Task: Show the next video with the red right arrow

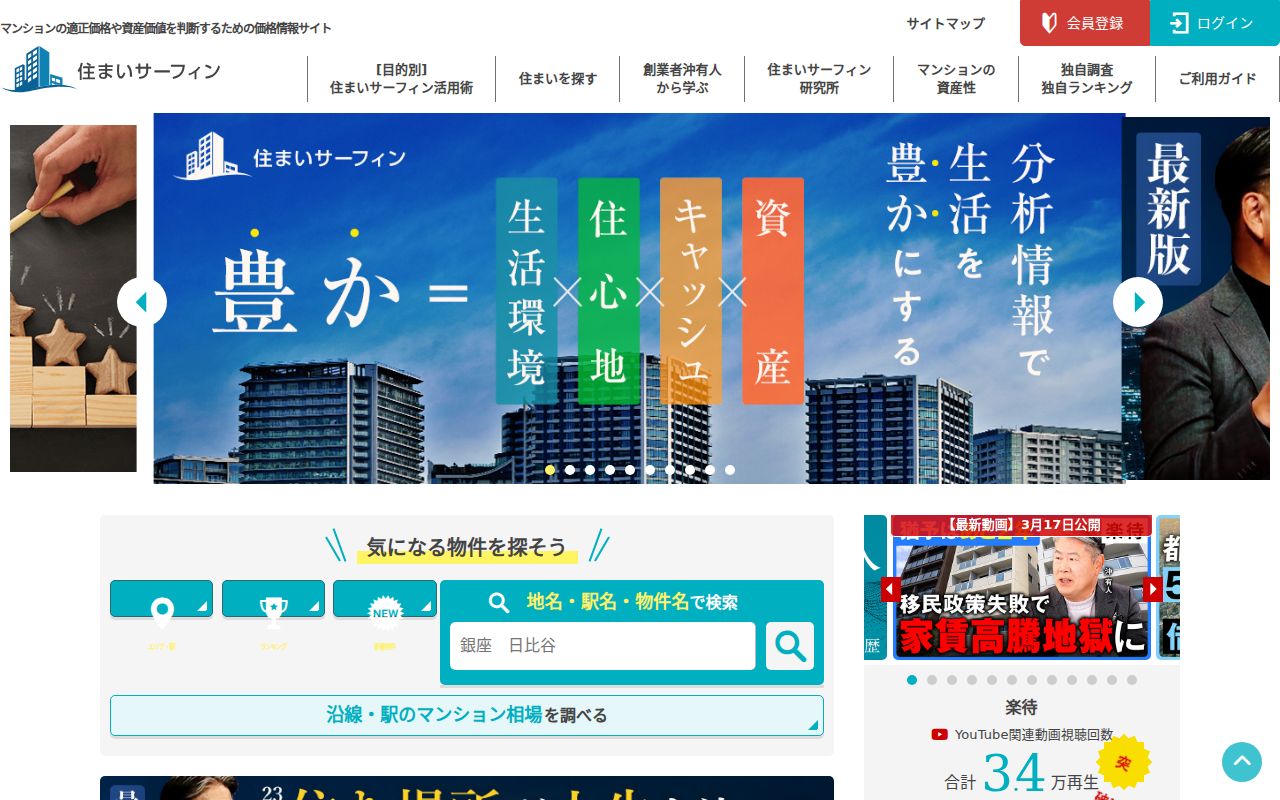Action: point(1153,589)
